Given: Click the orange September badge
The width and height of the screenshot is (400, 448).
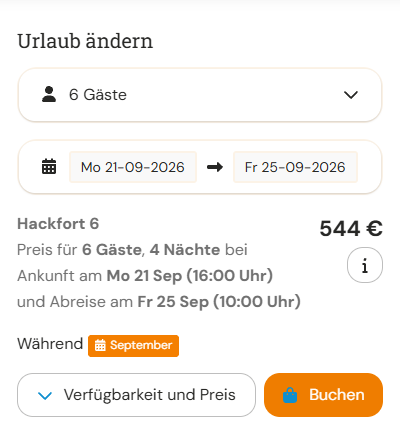Looking at the screenshot, I should tap(133, 346).
